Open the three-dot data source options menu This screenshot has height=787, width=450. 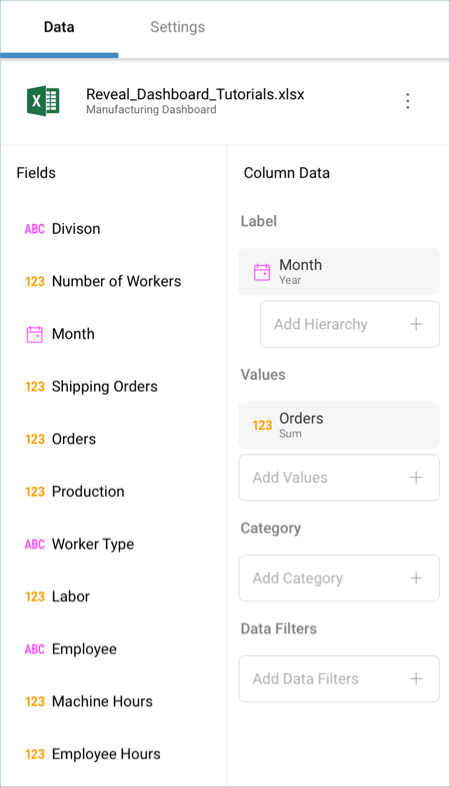(x=407, y=101)
